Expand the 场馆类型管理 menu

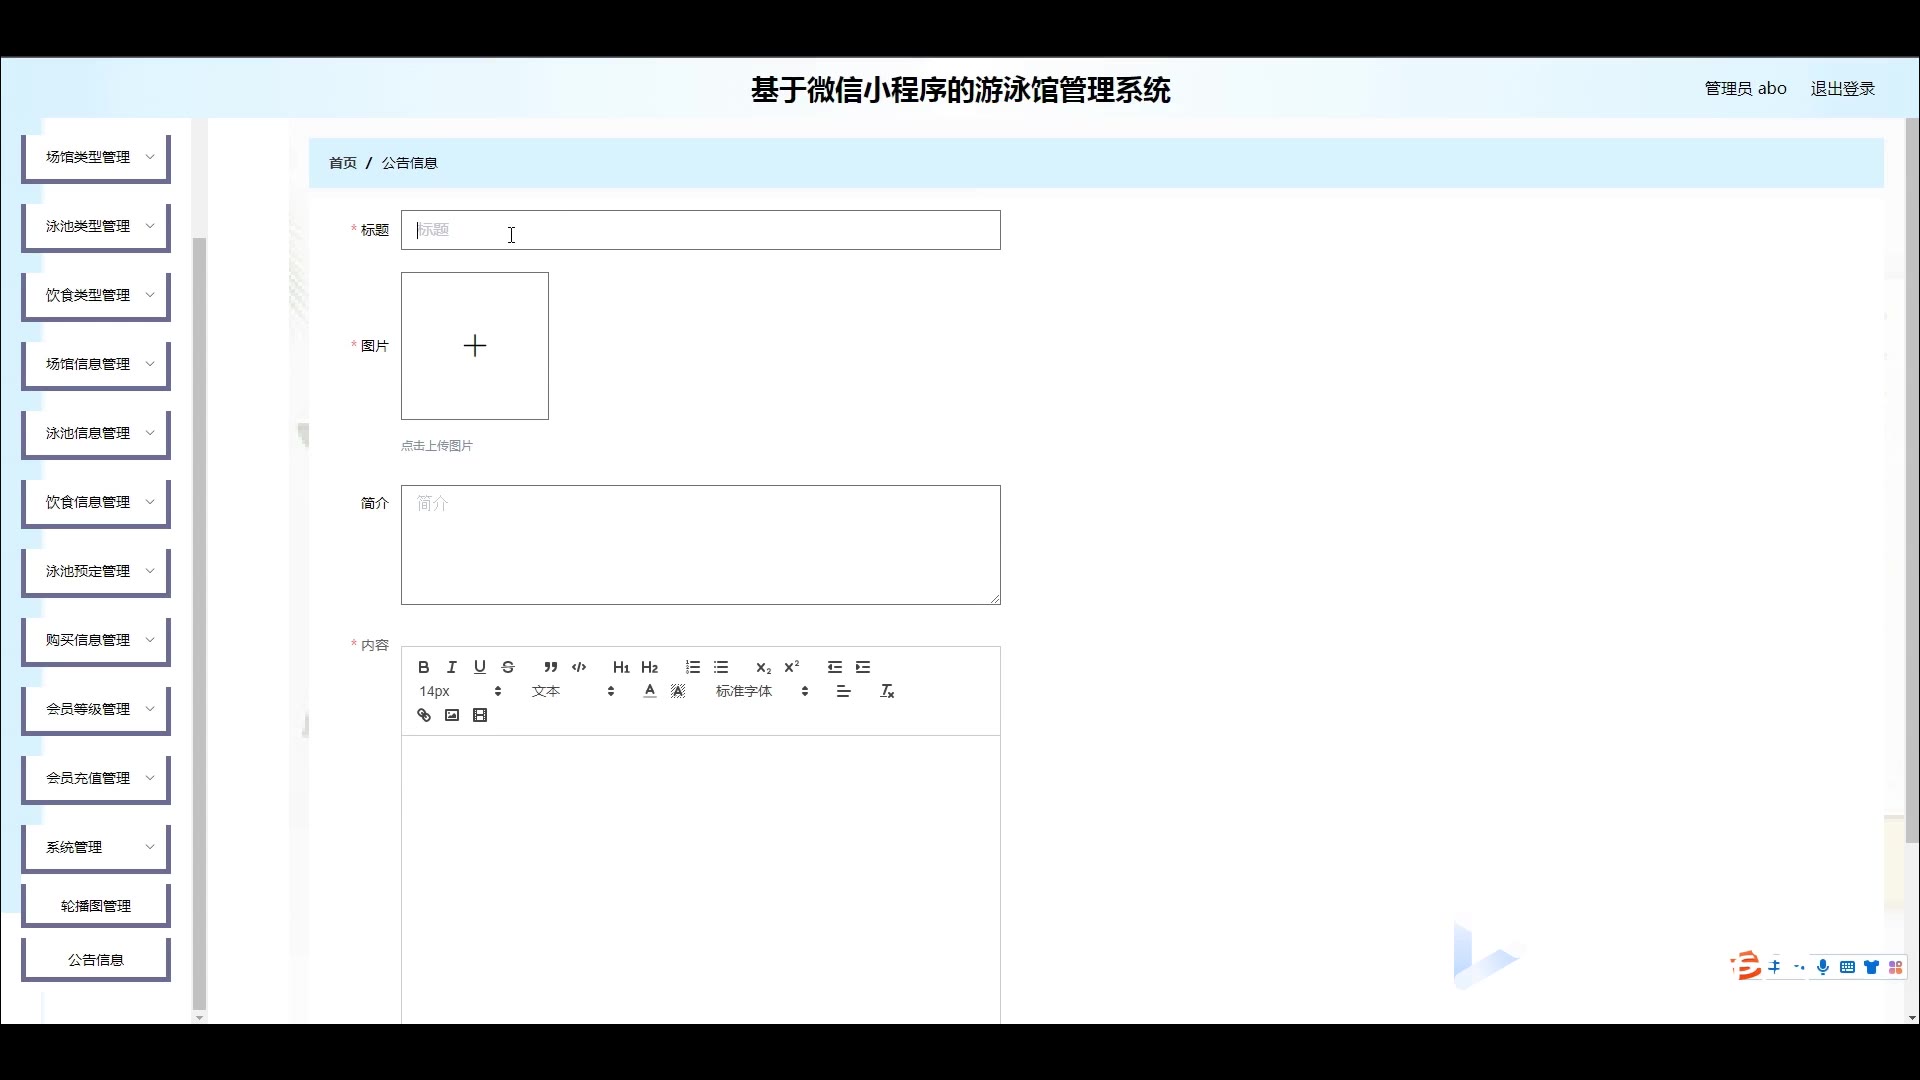pyautogui.click(x=96, y=158)
